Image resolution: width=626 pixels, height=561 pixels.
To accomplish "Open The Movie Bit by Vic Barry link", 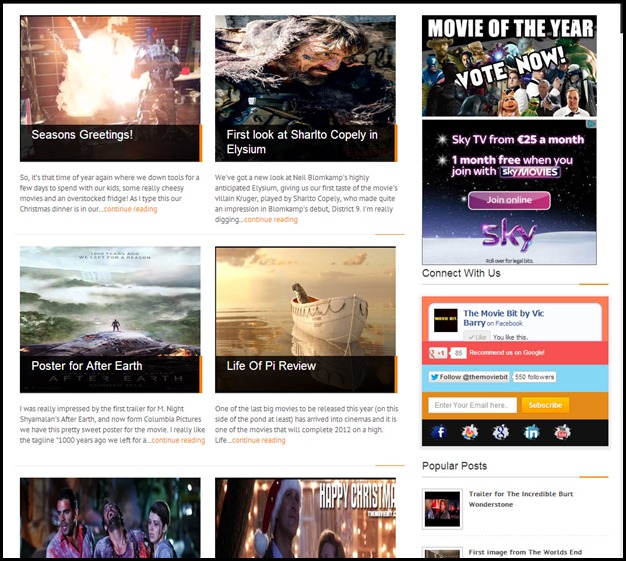I will tap(503, 318).
